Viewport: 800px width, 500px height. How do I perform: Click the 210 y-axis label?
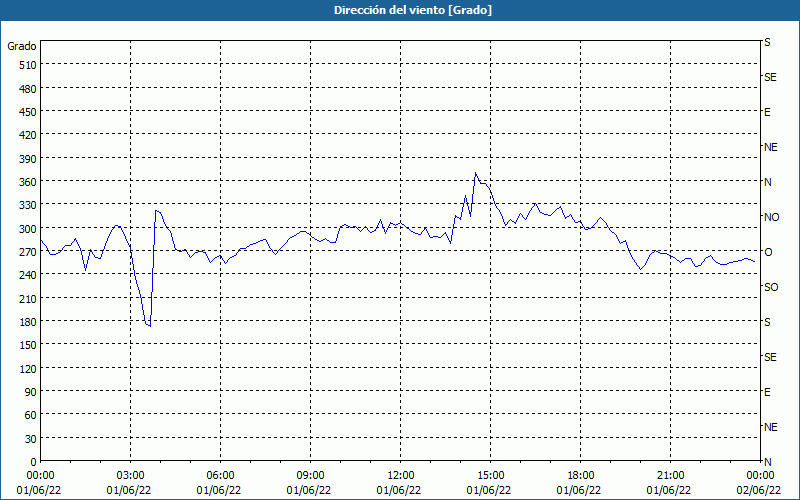[28, 299]
